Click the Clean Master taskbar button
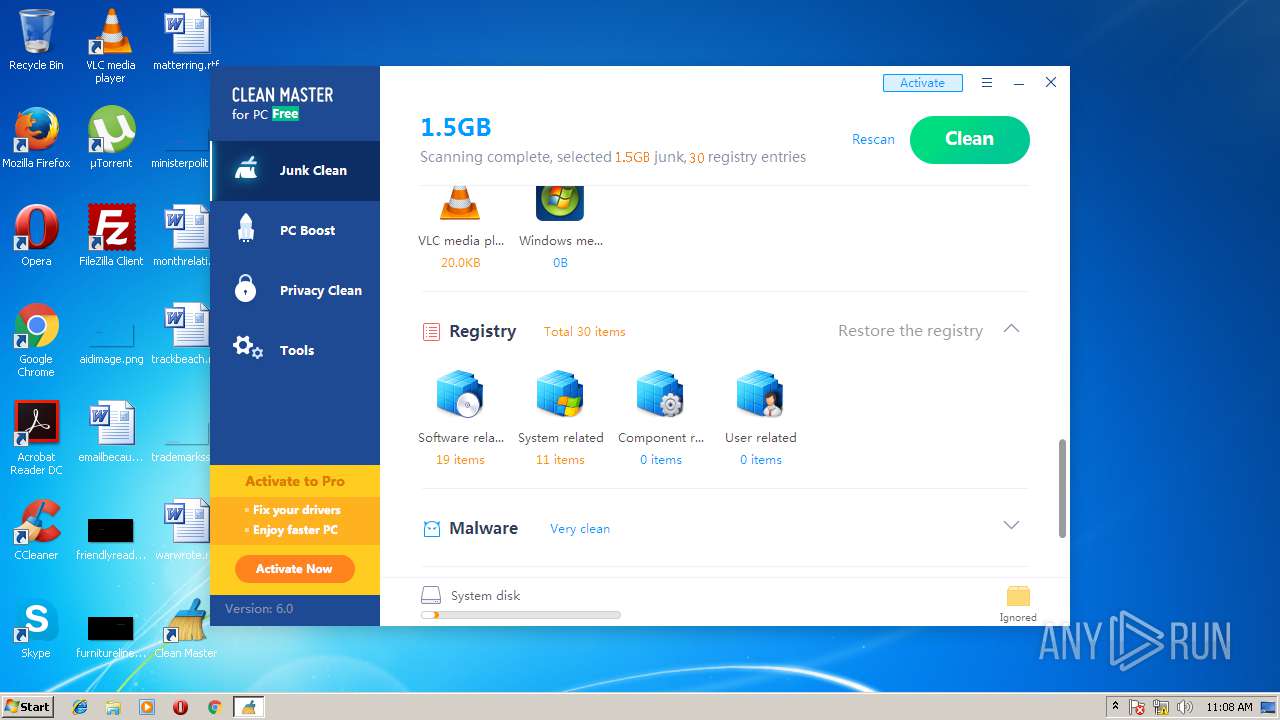This screenshot has width=1280, height=720. [248, 707]
